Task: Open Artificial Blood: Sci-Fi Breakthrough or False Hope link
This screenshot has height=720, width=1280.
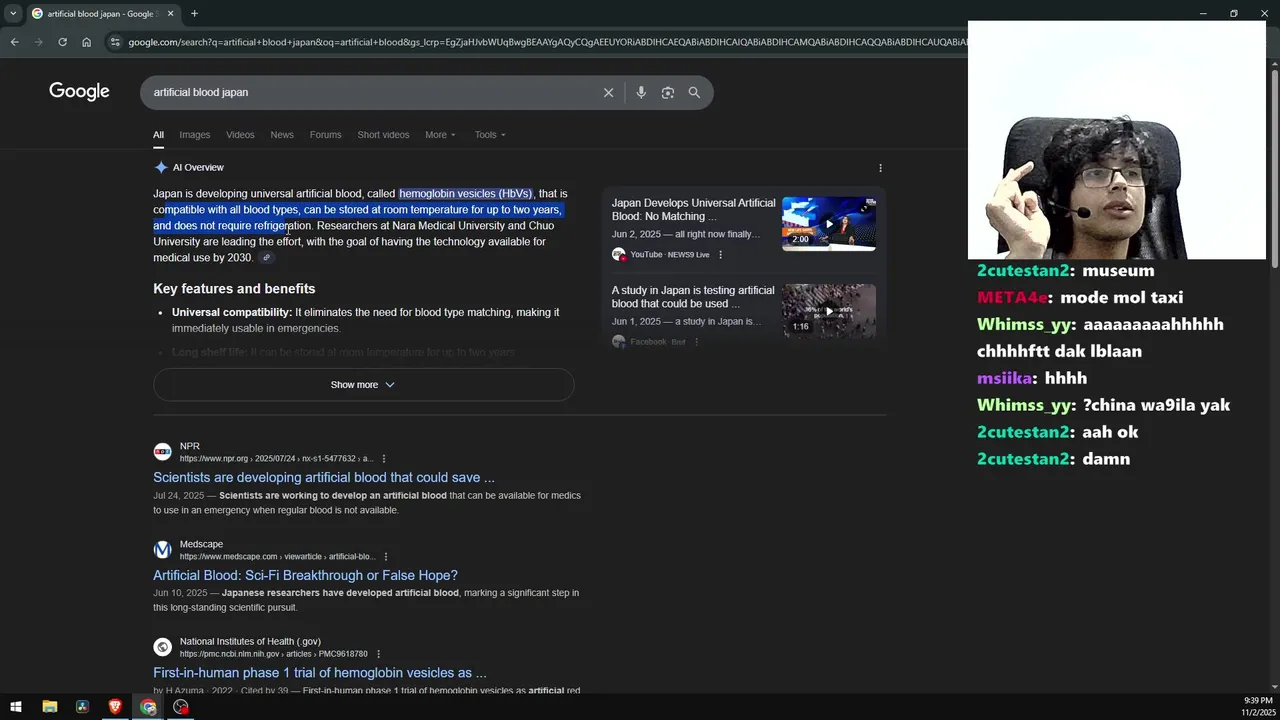Action: click(x=305, y=576)
